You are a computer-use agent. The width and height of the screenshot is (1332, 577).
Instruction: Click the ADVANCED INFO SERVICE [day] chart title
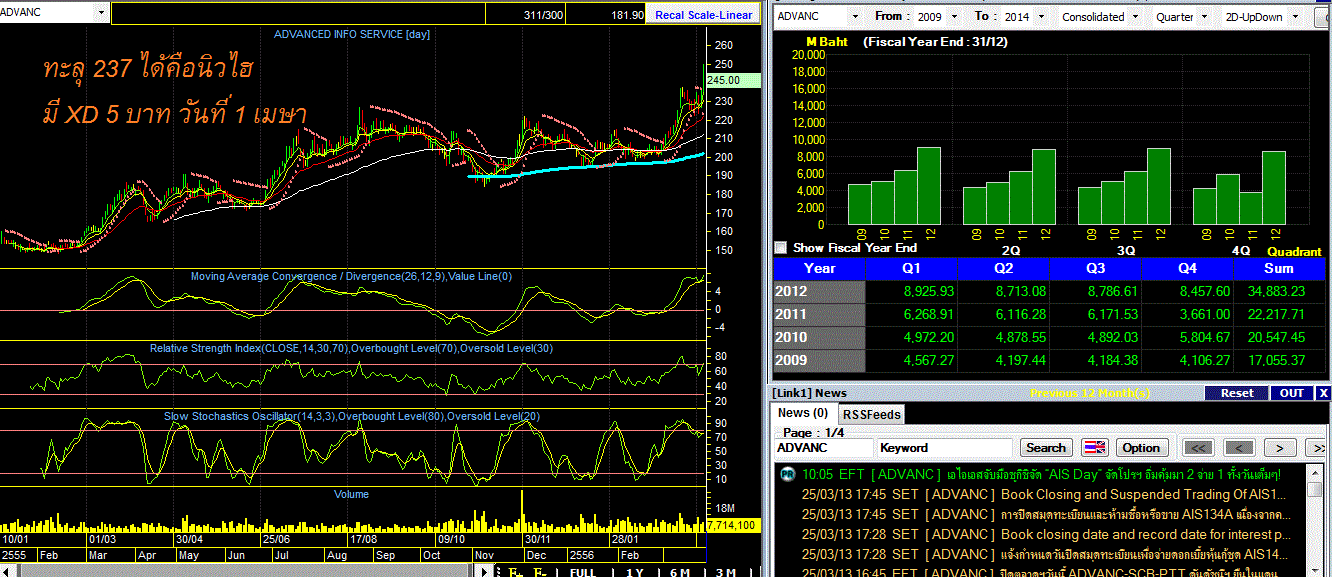(x=352, y=34)
